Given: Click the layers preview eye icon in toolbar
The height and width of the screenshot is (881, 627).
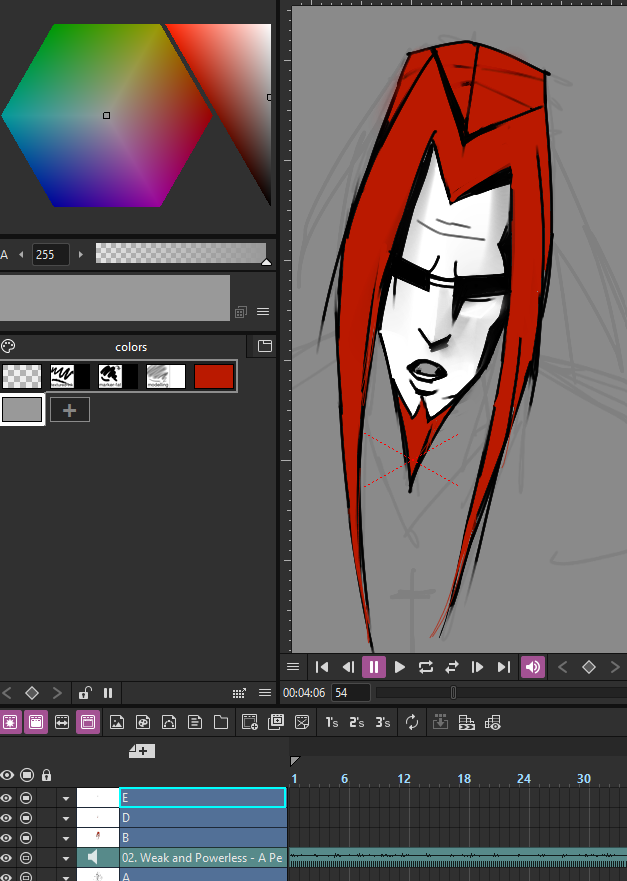Looking at the screenshot, I should (493, 723).
